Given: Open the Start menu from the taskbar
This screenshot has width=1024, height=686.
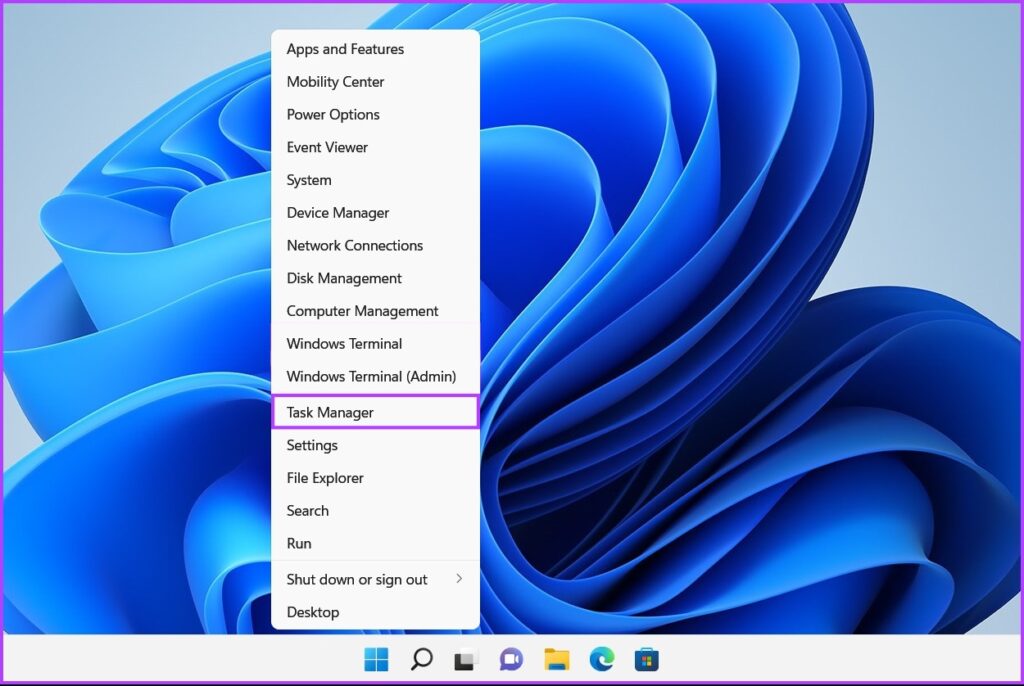Looking at the screenshot, I should point(376,659).
